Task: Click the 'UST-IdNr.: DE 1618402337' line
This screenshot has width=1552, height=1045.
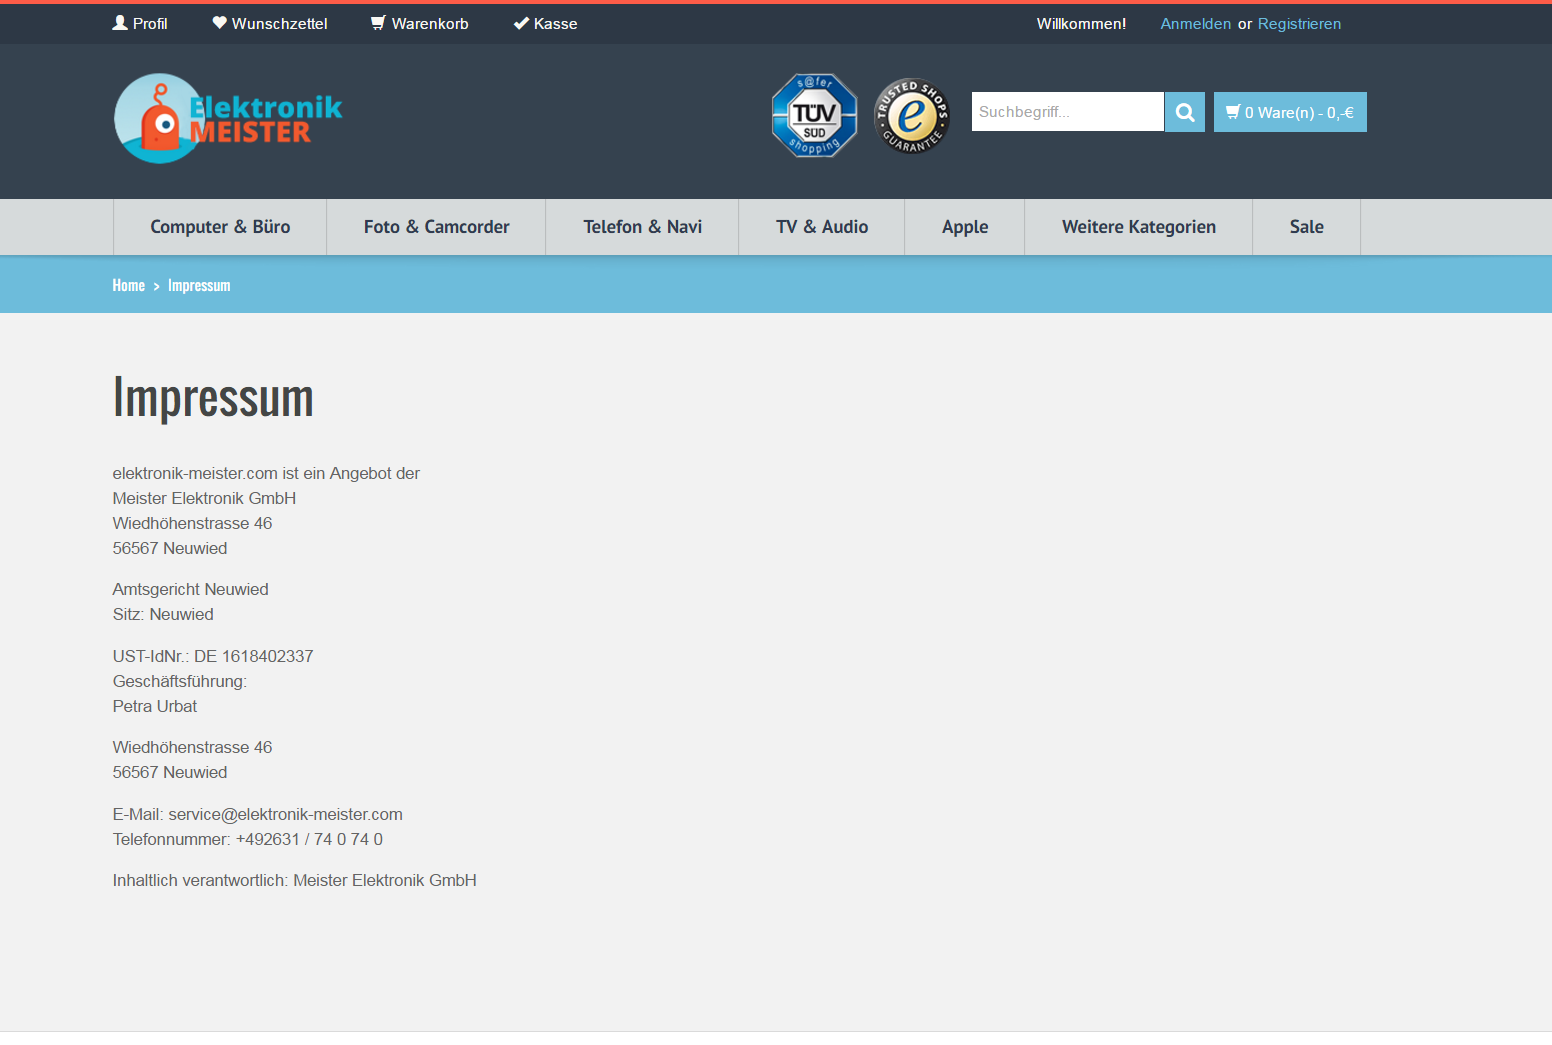Action: click(x=213, y=656)
